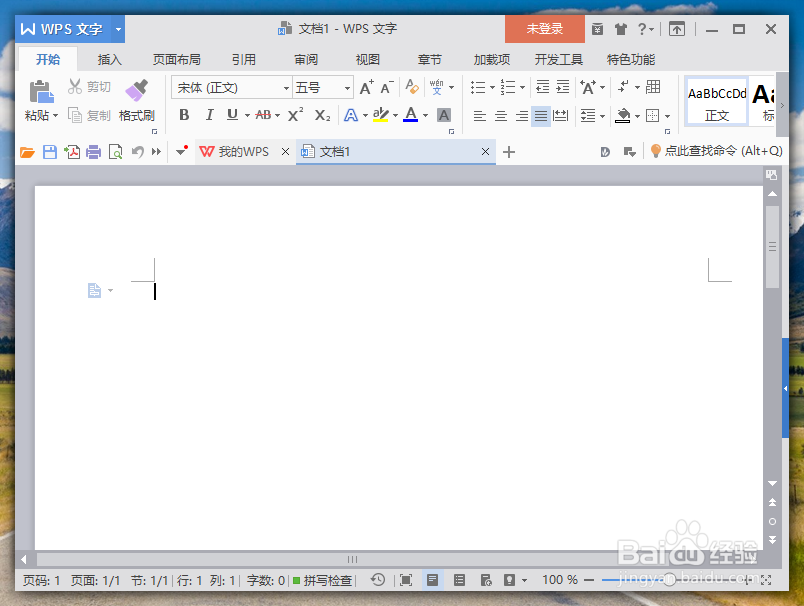
Task: Export to PDF icon in the quick toolbar
Action: [72, 152]
